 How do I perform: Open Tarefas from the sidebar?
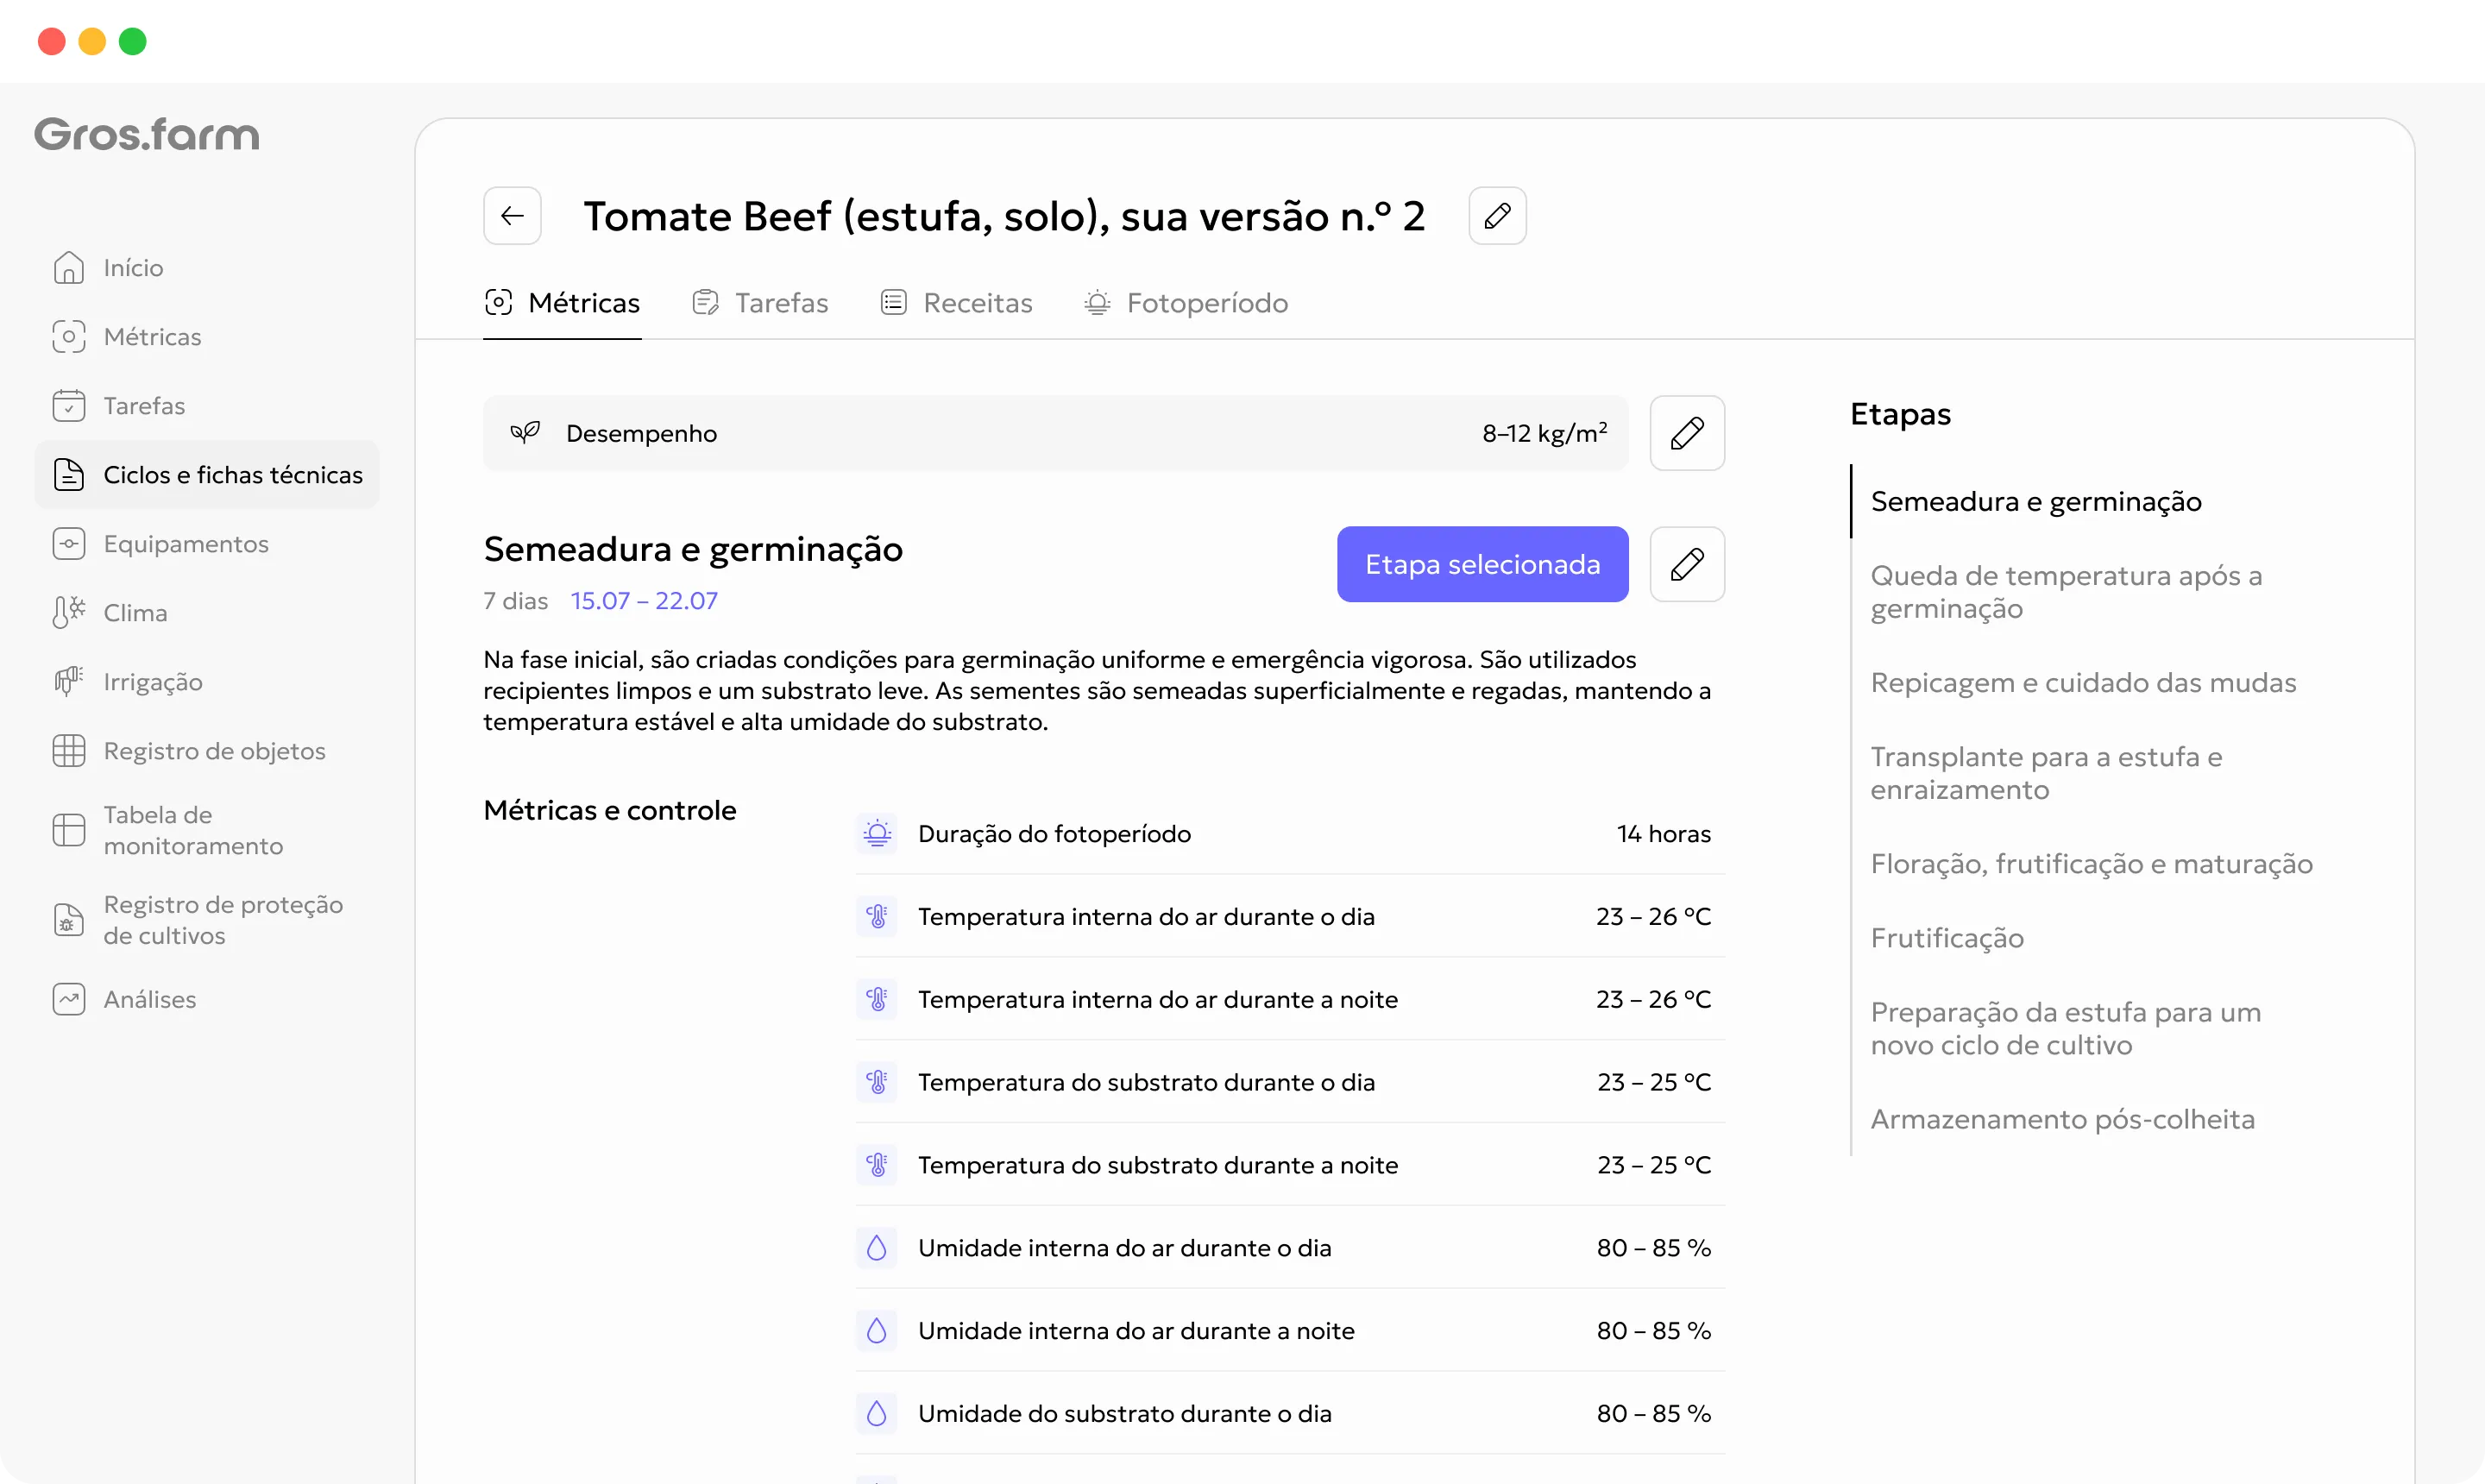pos(207,406)
